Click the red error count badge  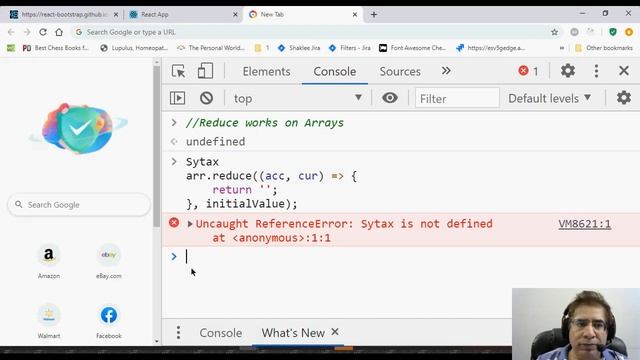coord(529,71)
